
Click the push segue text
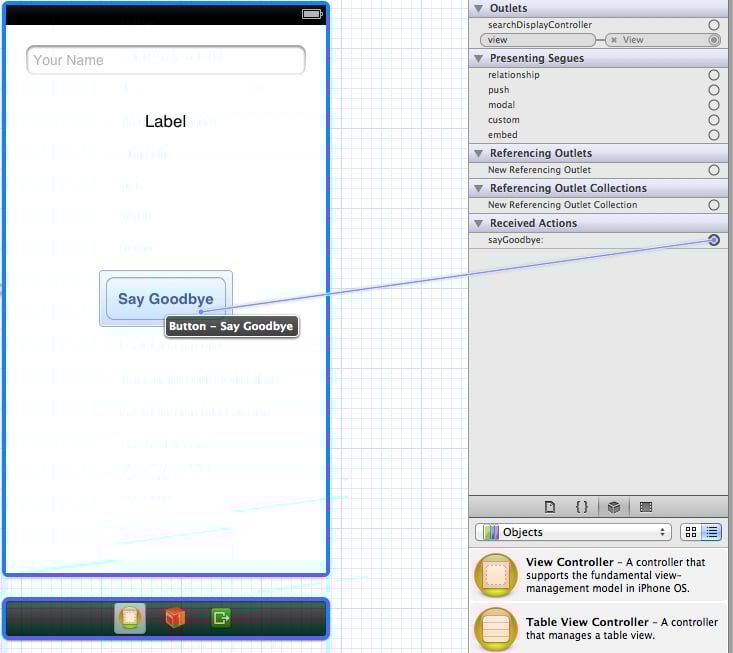(498, 90)
